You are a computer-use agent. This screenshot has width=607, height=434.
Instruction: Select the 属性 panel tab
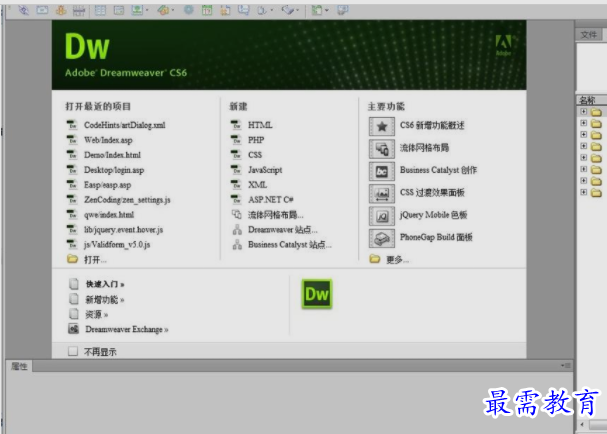tap(19, 366)
